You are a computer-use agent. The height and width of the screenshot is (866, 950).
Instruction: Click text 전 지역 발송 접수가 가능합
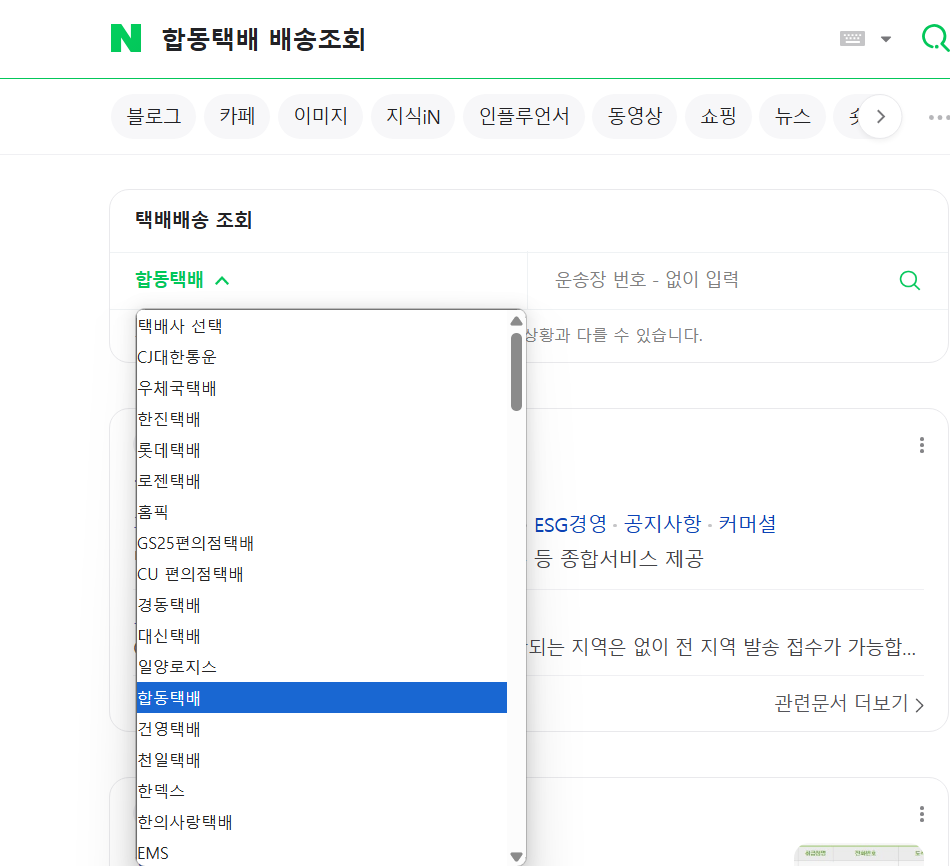pyautogui.click(x=795, y=647)
